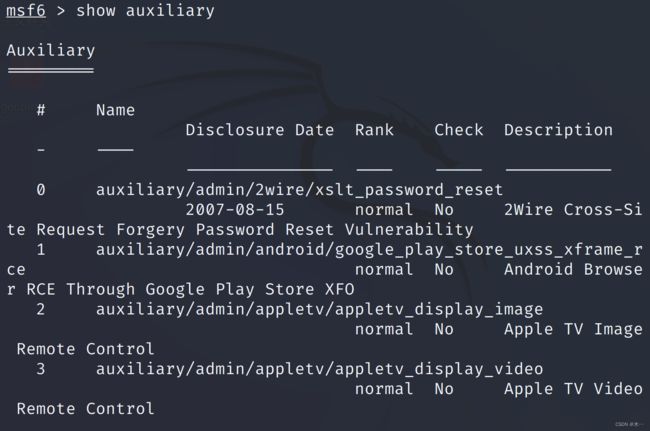Click the Disclosure Date column header
The height and width of the screenshot is (431, 650).
coord(260,130)
